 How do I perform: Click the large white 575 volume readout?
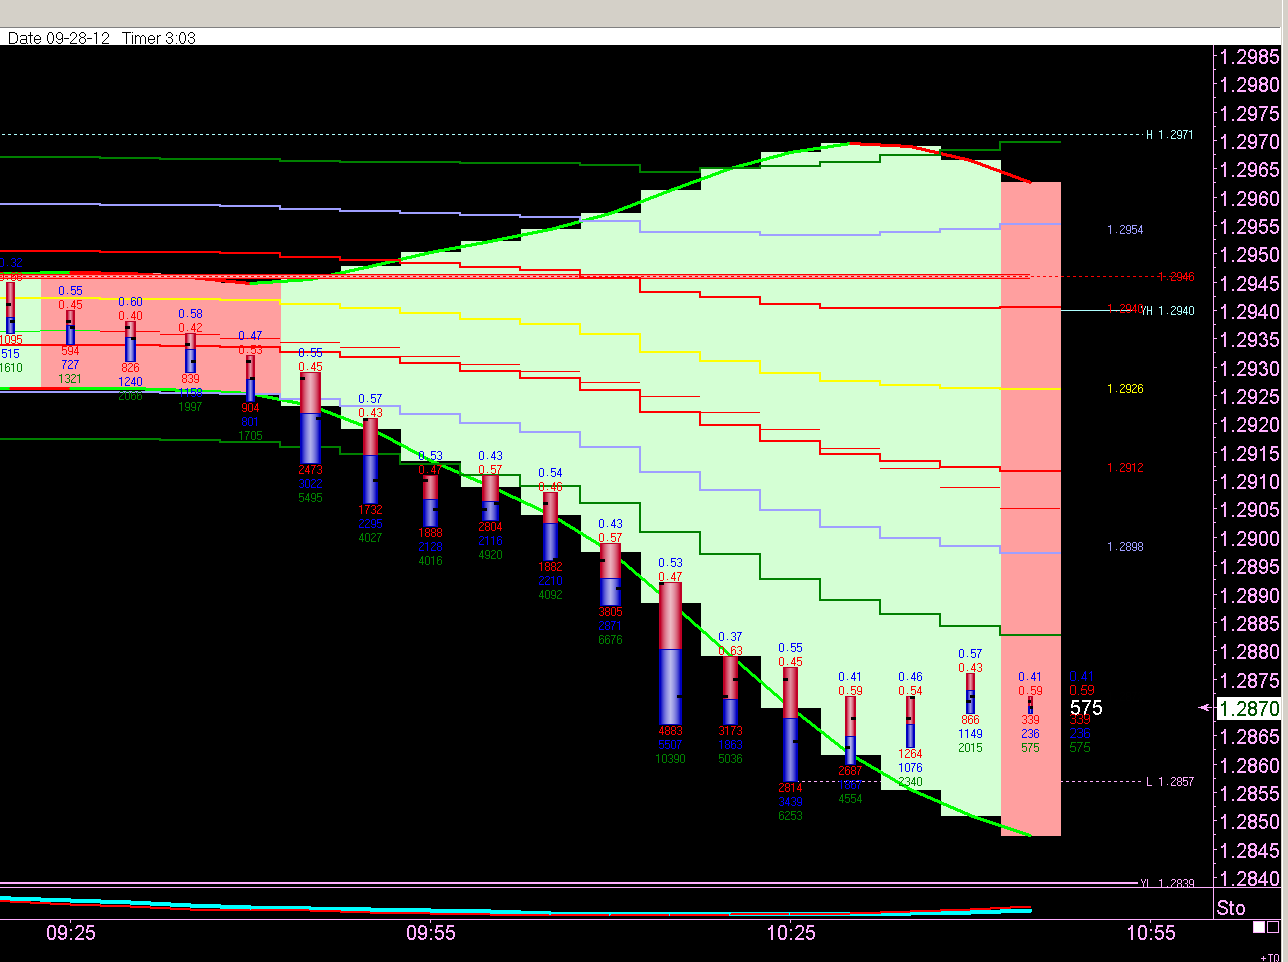pyautogui.click(x=1086, y=708)
